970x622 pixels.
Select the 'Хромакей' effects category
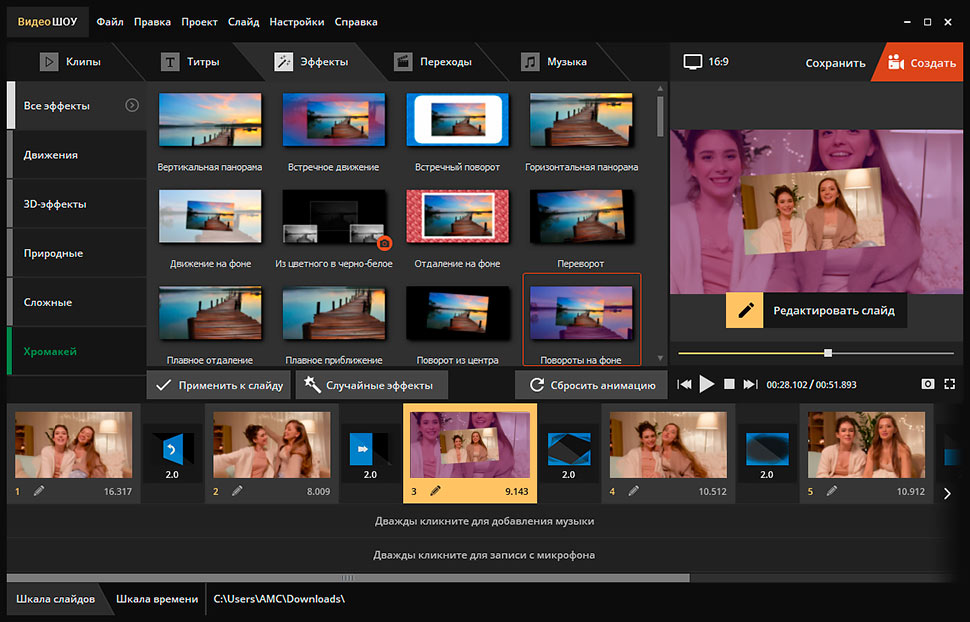[x=51, y=351]
